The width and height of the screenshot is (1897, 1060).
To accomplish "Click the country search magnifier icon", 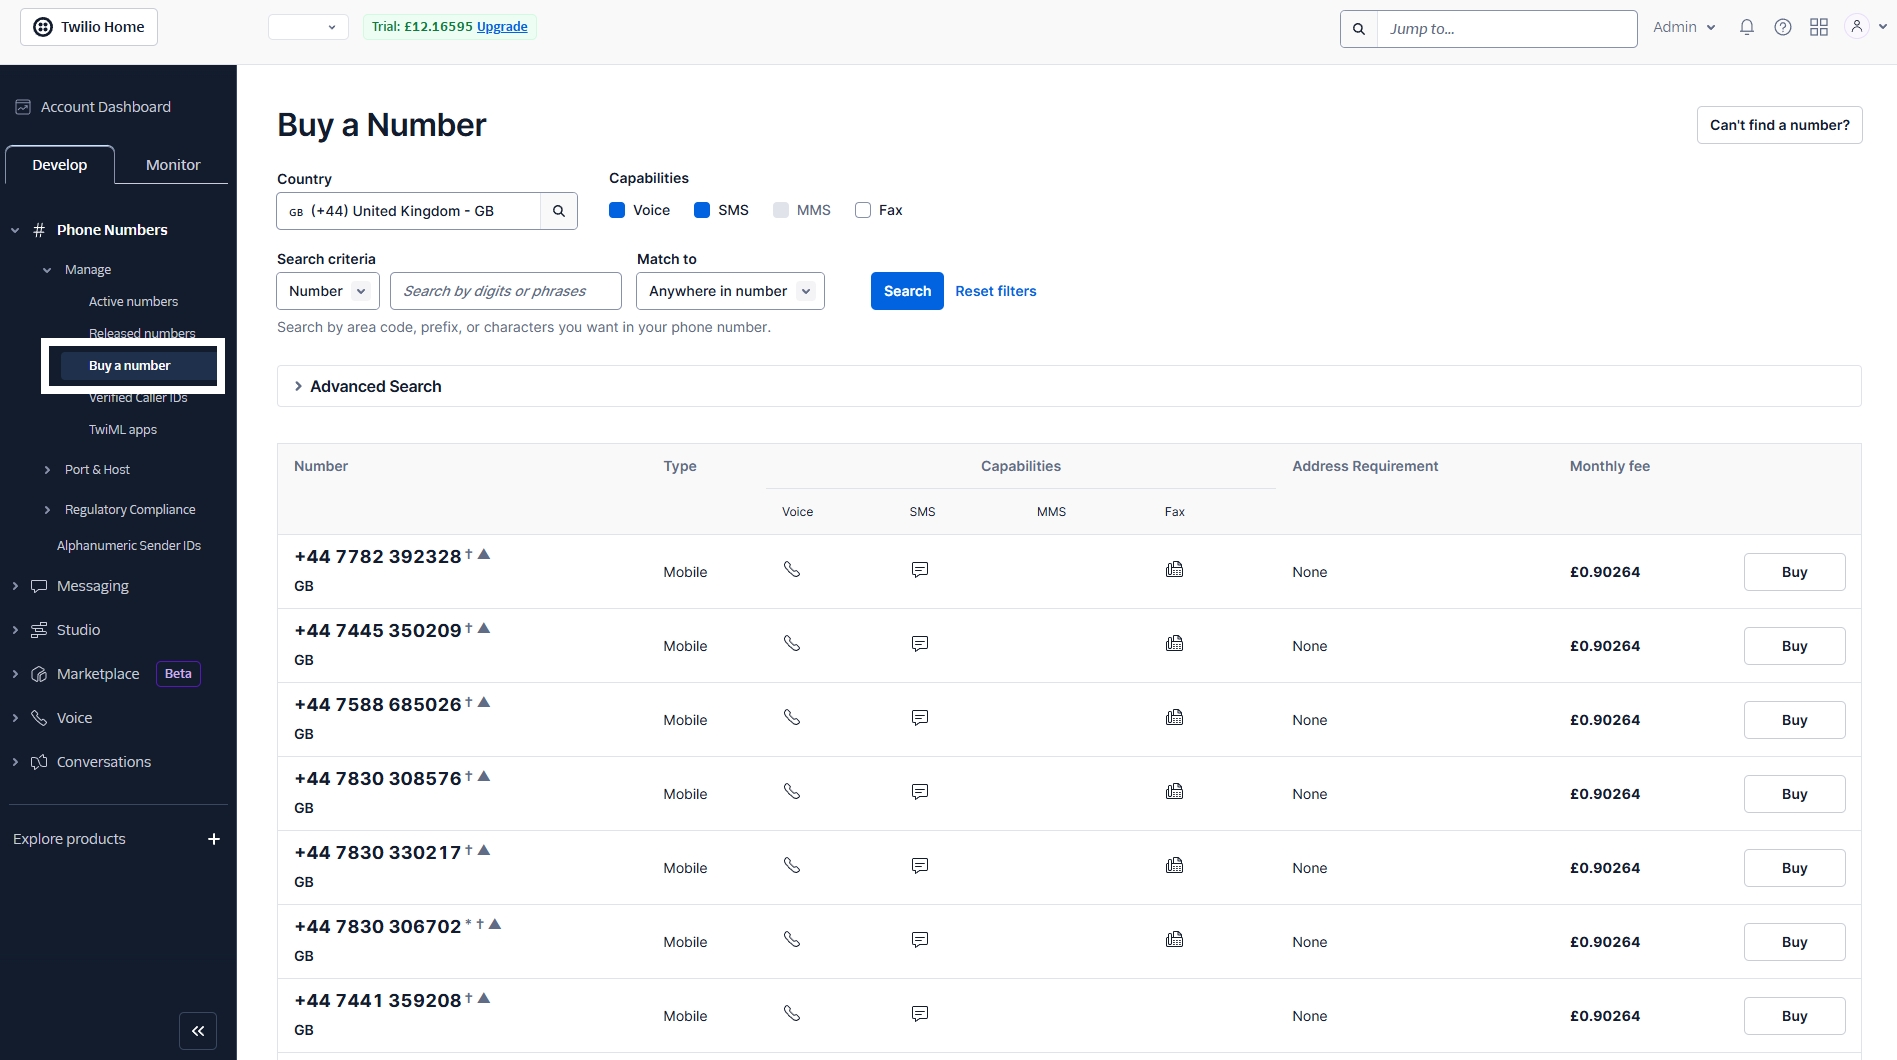I will [559, 211].
